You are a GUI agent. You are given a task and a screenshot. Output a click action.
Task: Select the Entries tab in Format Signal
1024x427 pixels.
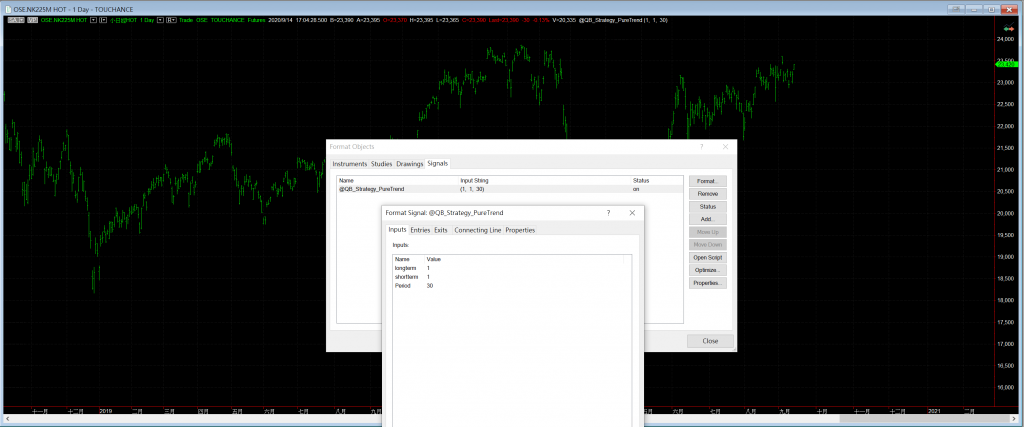420,230
